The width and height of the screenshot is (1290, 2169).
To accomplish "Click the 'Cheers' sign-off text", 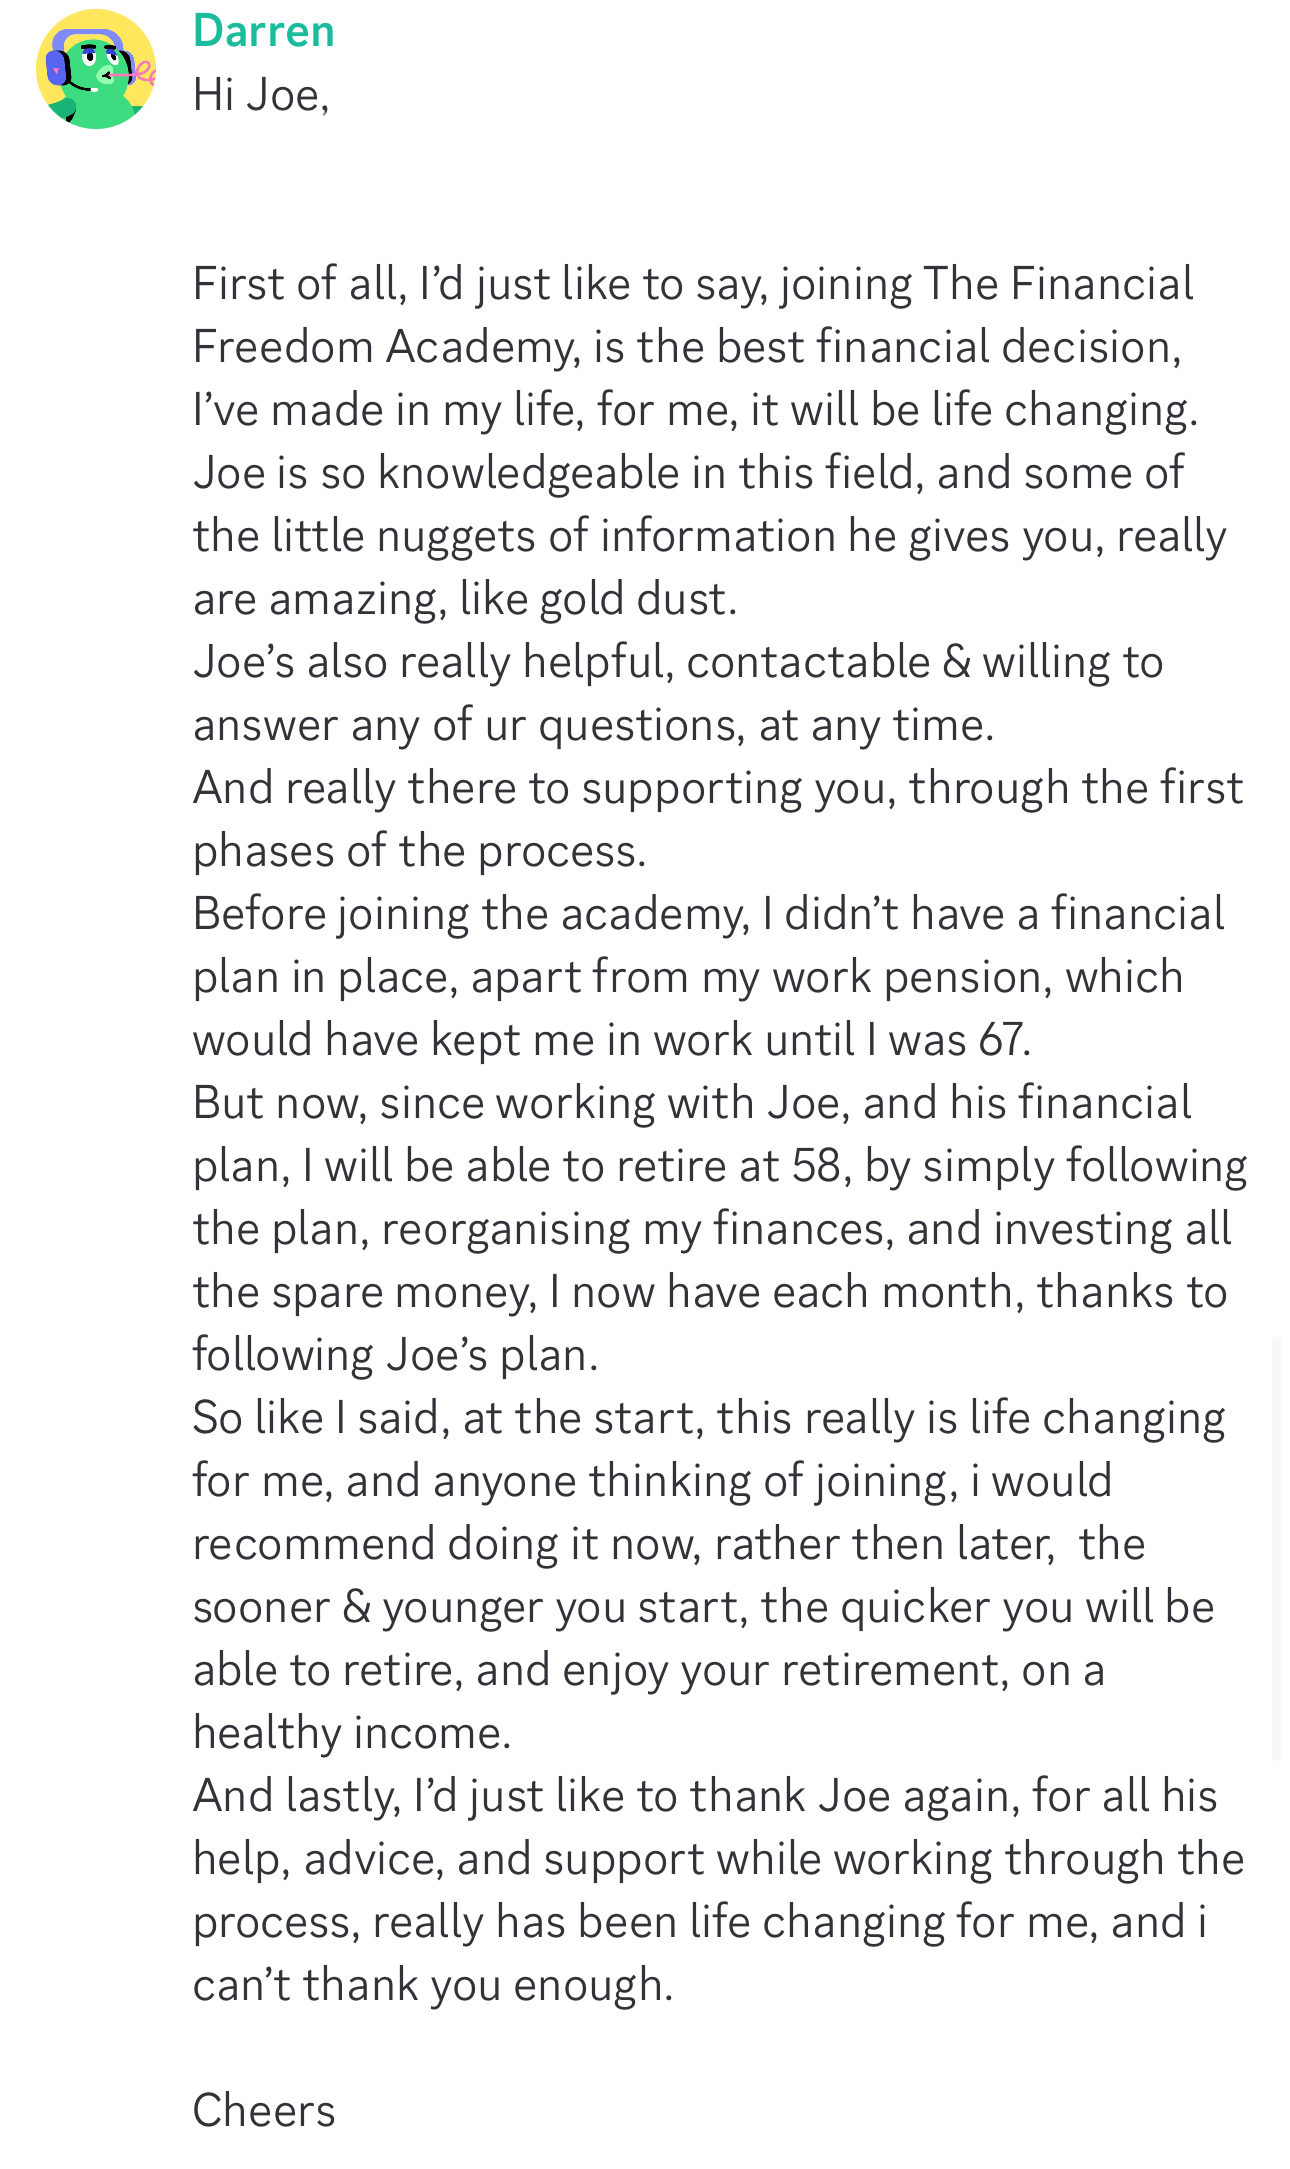I will point(264,2112).
